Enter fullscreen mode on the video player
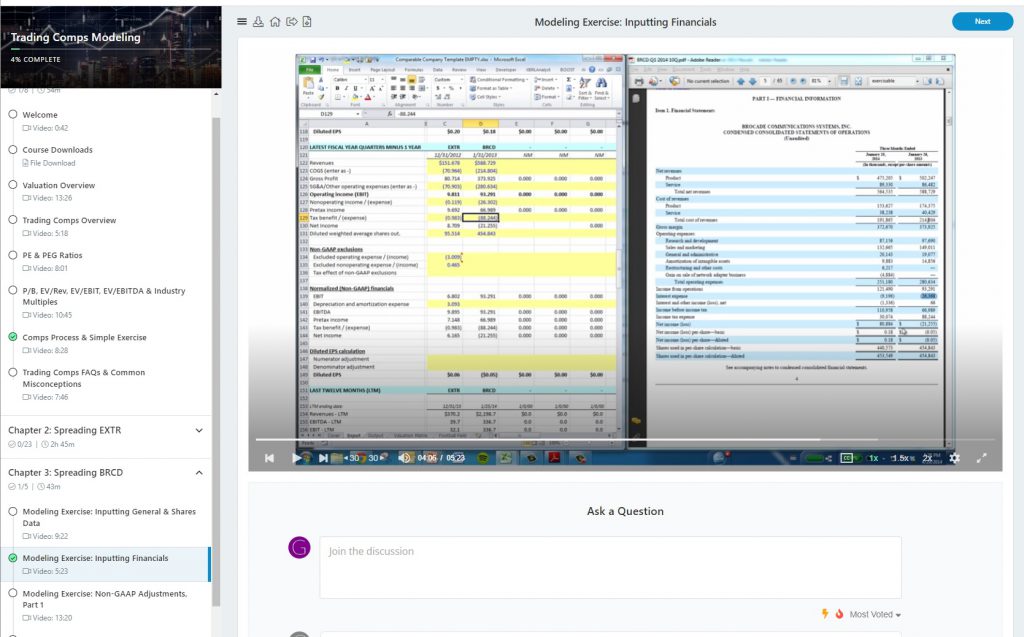The image size is (1024, 637). pyautogui.click(x=981, y=458)
